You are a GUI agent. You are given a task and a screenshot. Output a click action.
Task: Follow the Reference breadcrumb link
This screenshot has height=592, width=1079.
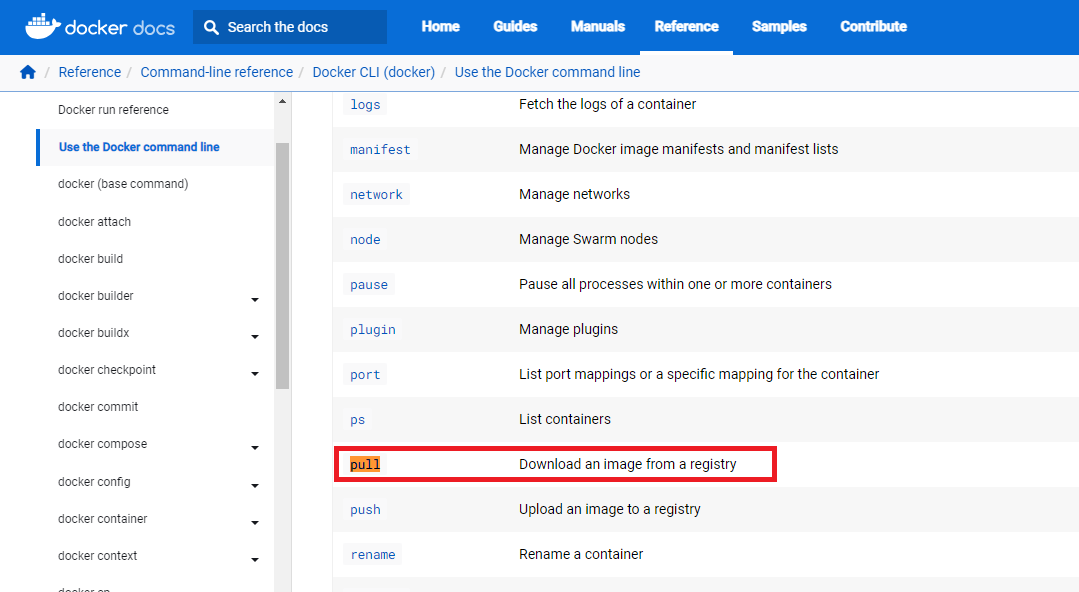pyautogui.click(x=89, y=72)
